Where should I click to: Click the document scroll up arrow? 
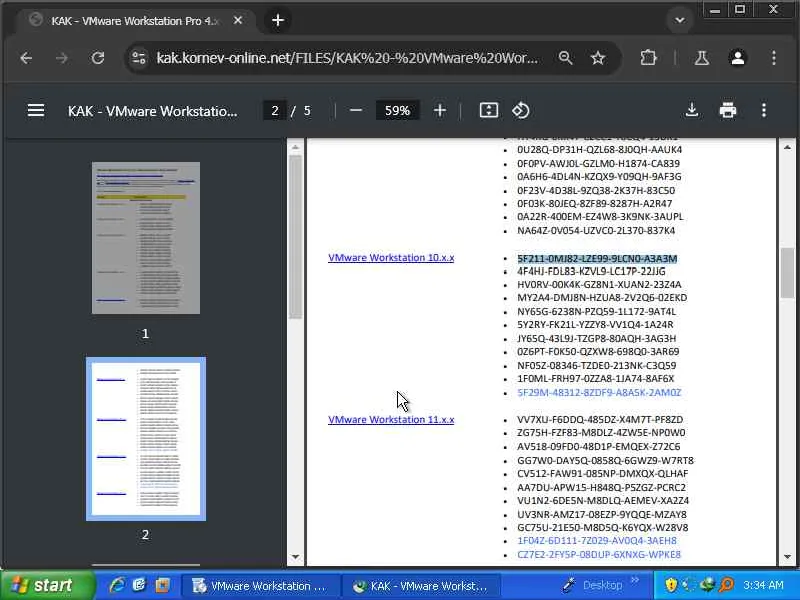pos(787,147)
